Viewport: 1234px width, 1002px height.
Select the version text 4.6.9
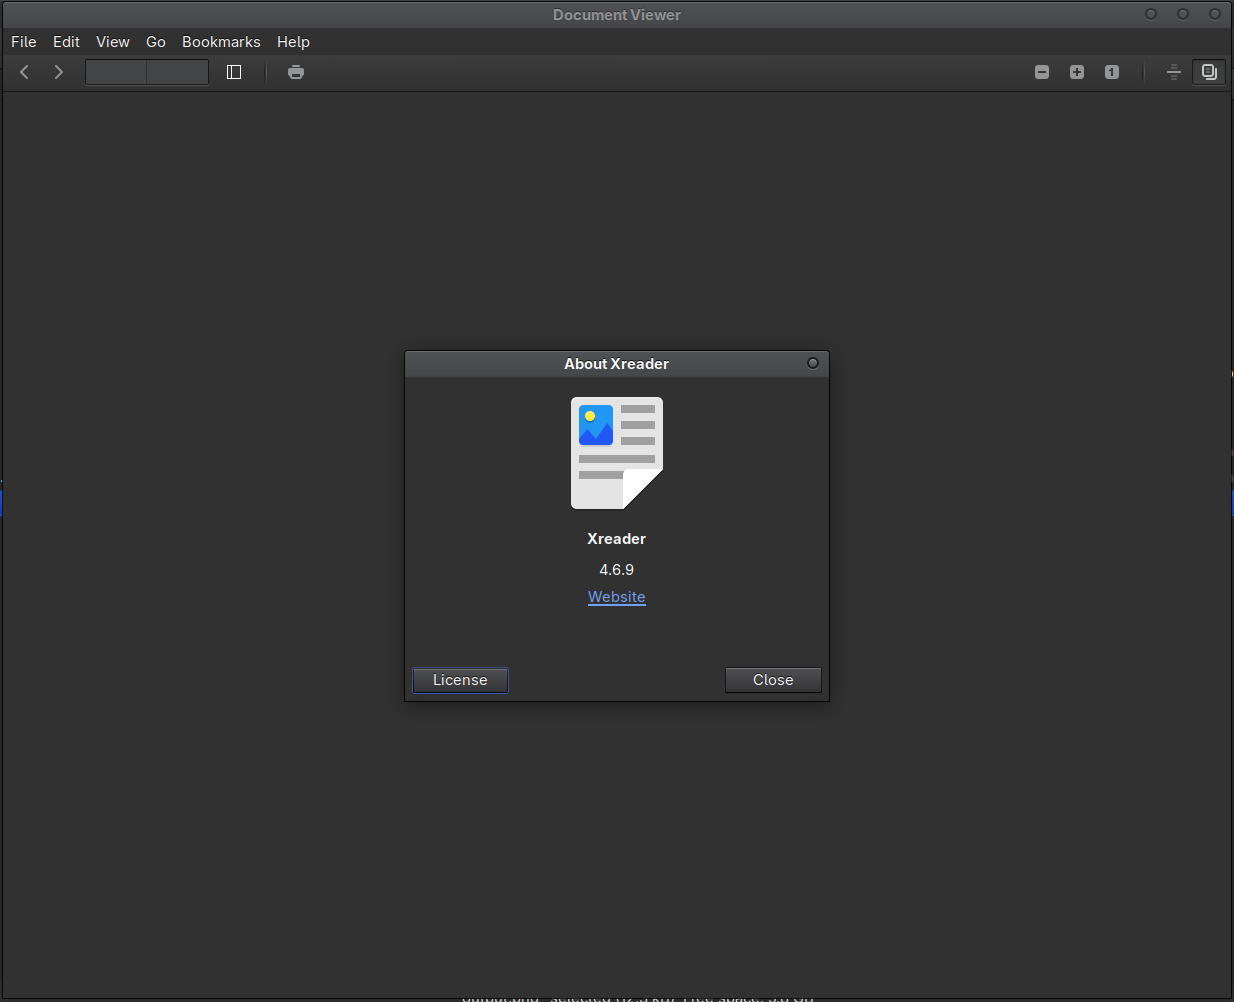point(617,570)
